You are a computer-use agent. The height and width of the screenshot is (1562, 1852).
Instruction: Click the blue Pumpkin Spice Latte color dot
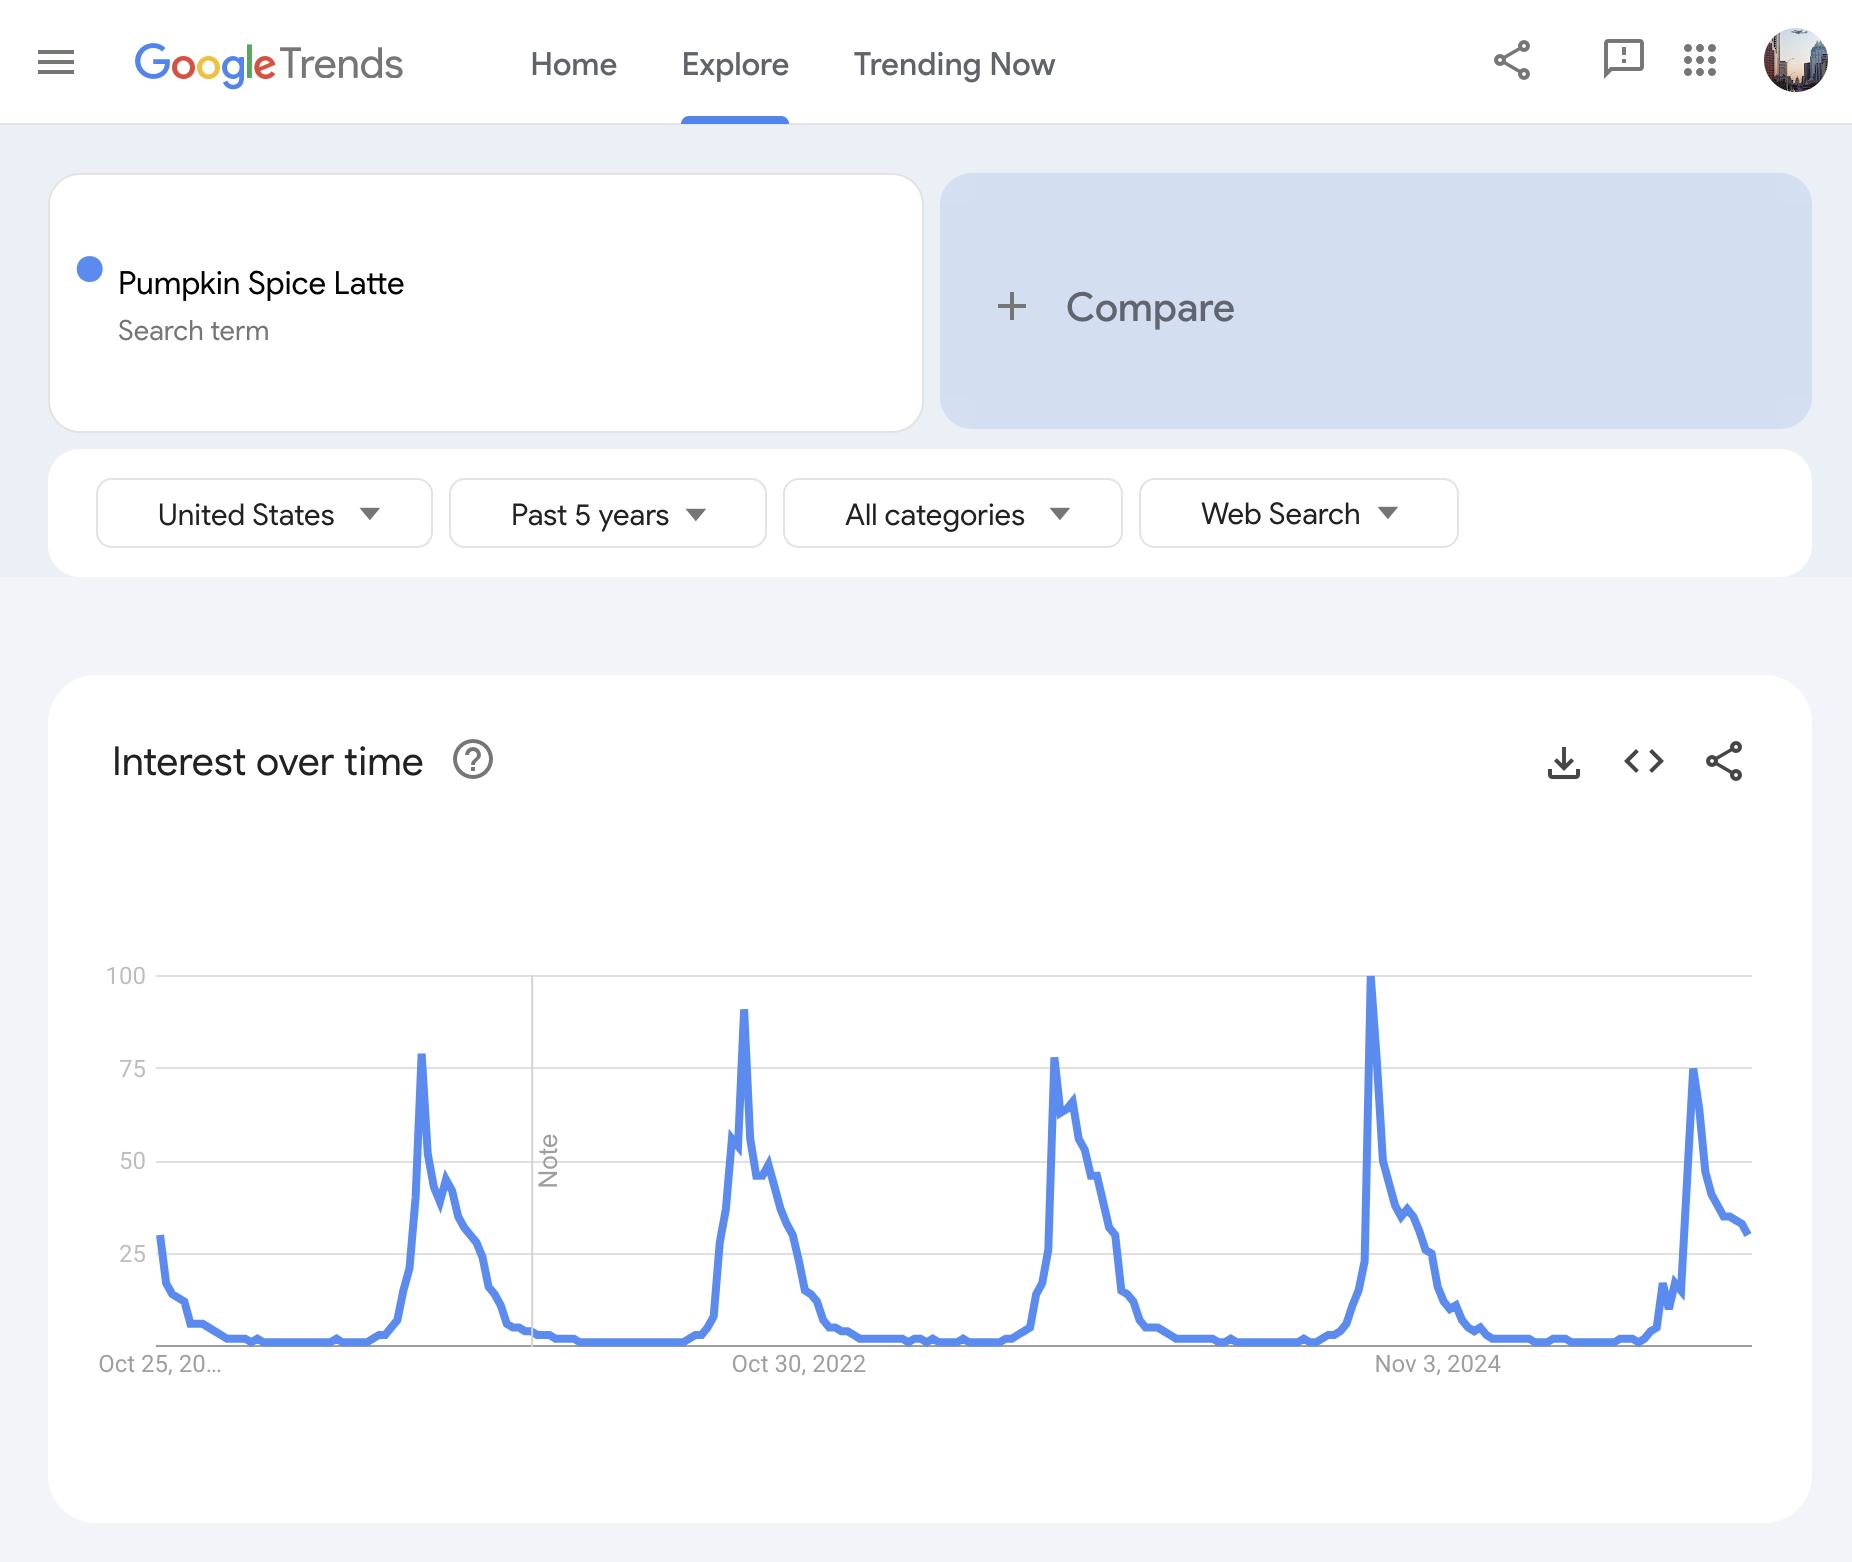tap(90, 270)
